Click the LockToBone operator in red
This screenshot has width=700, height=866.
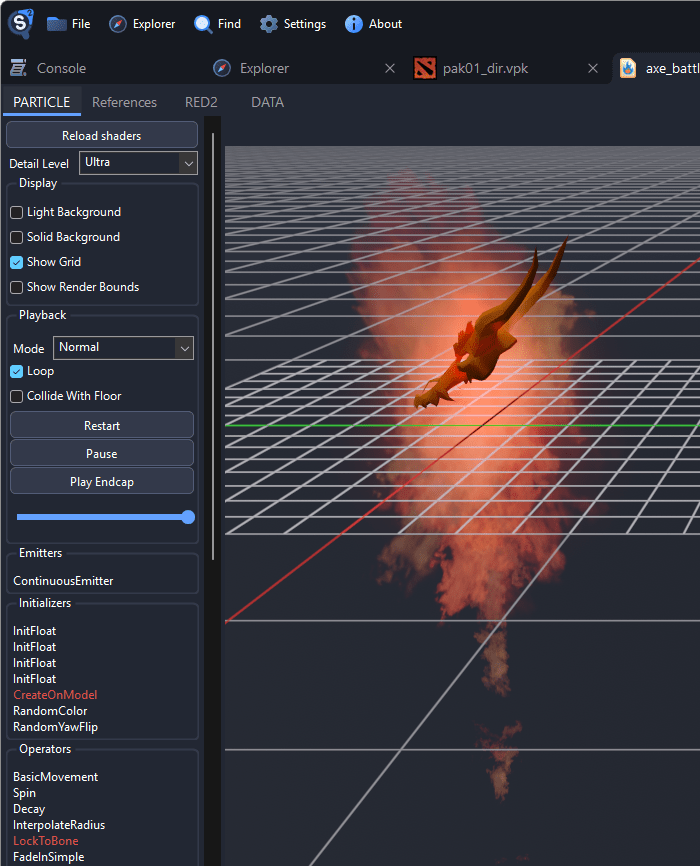[46, 841]
